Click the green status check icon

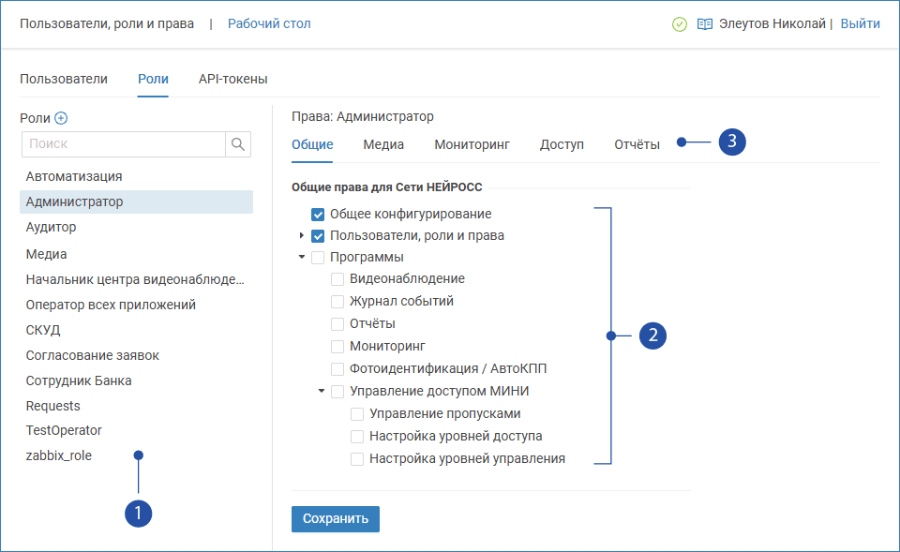pyautogui.click(x=680, y=24)
